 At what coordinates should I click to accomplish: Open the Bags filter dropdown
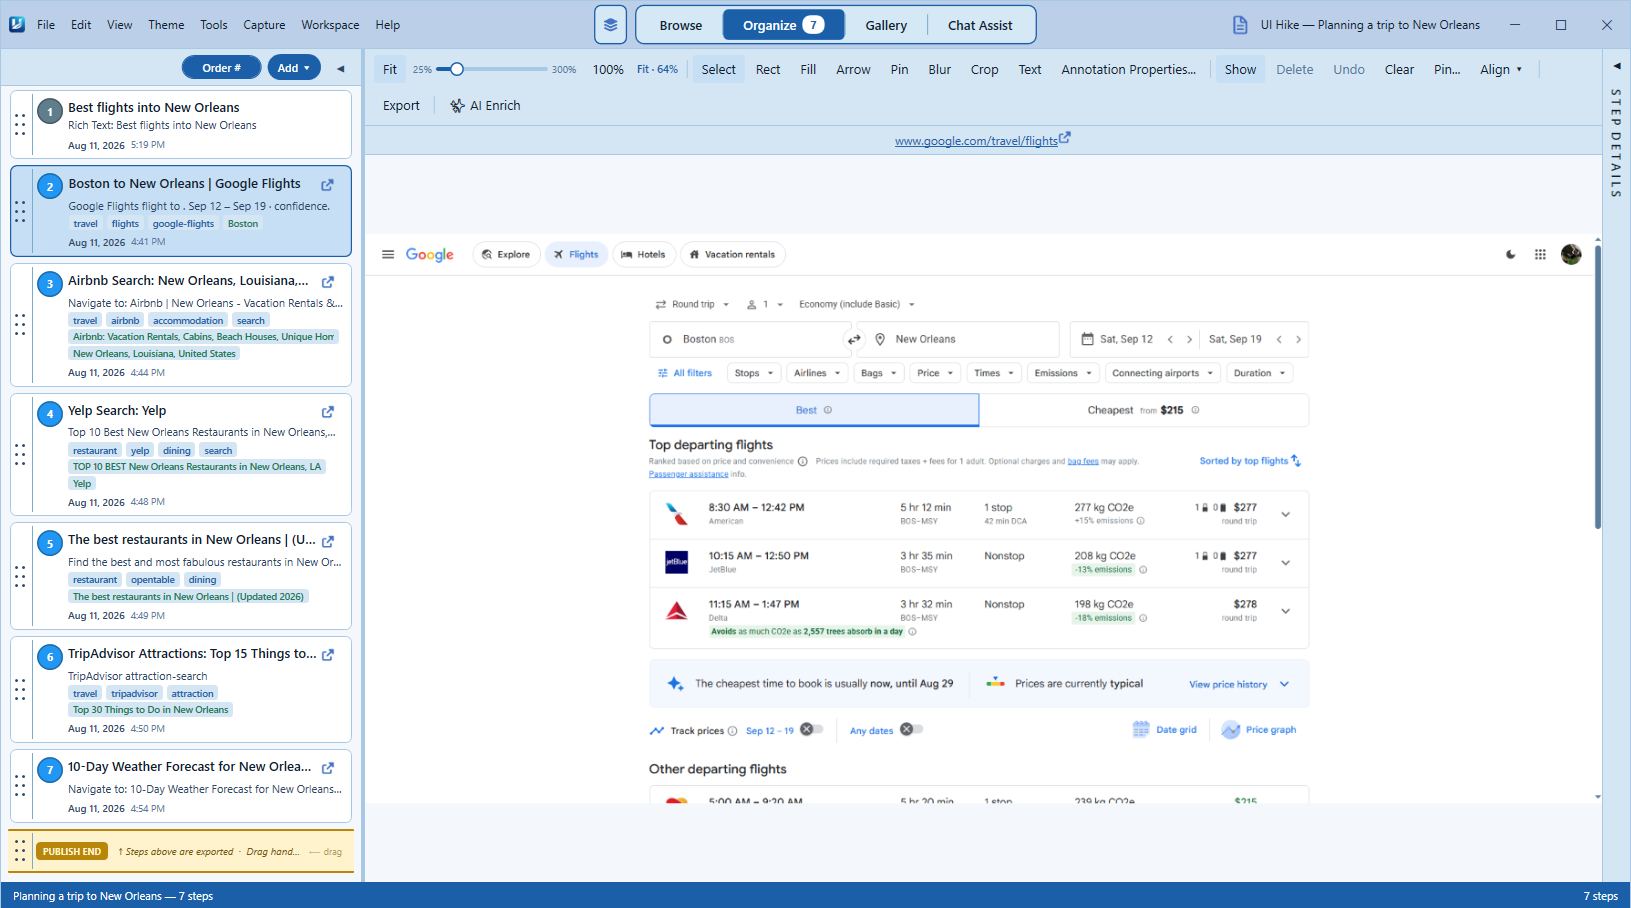click(x=879, y=374)
